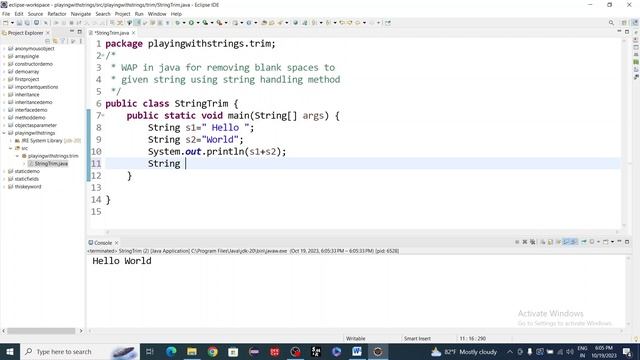Screen dimensions: 640x360
Task: Click the taskbar search box
Action: [x=80, y=351]
